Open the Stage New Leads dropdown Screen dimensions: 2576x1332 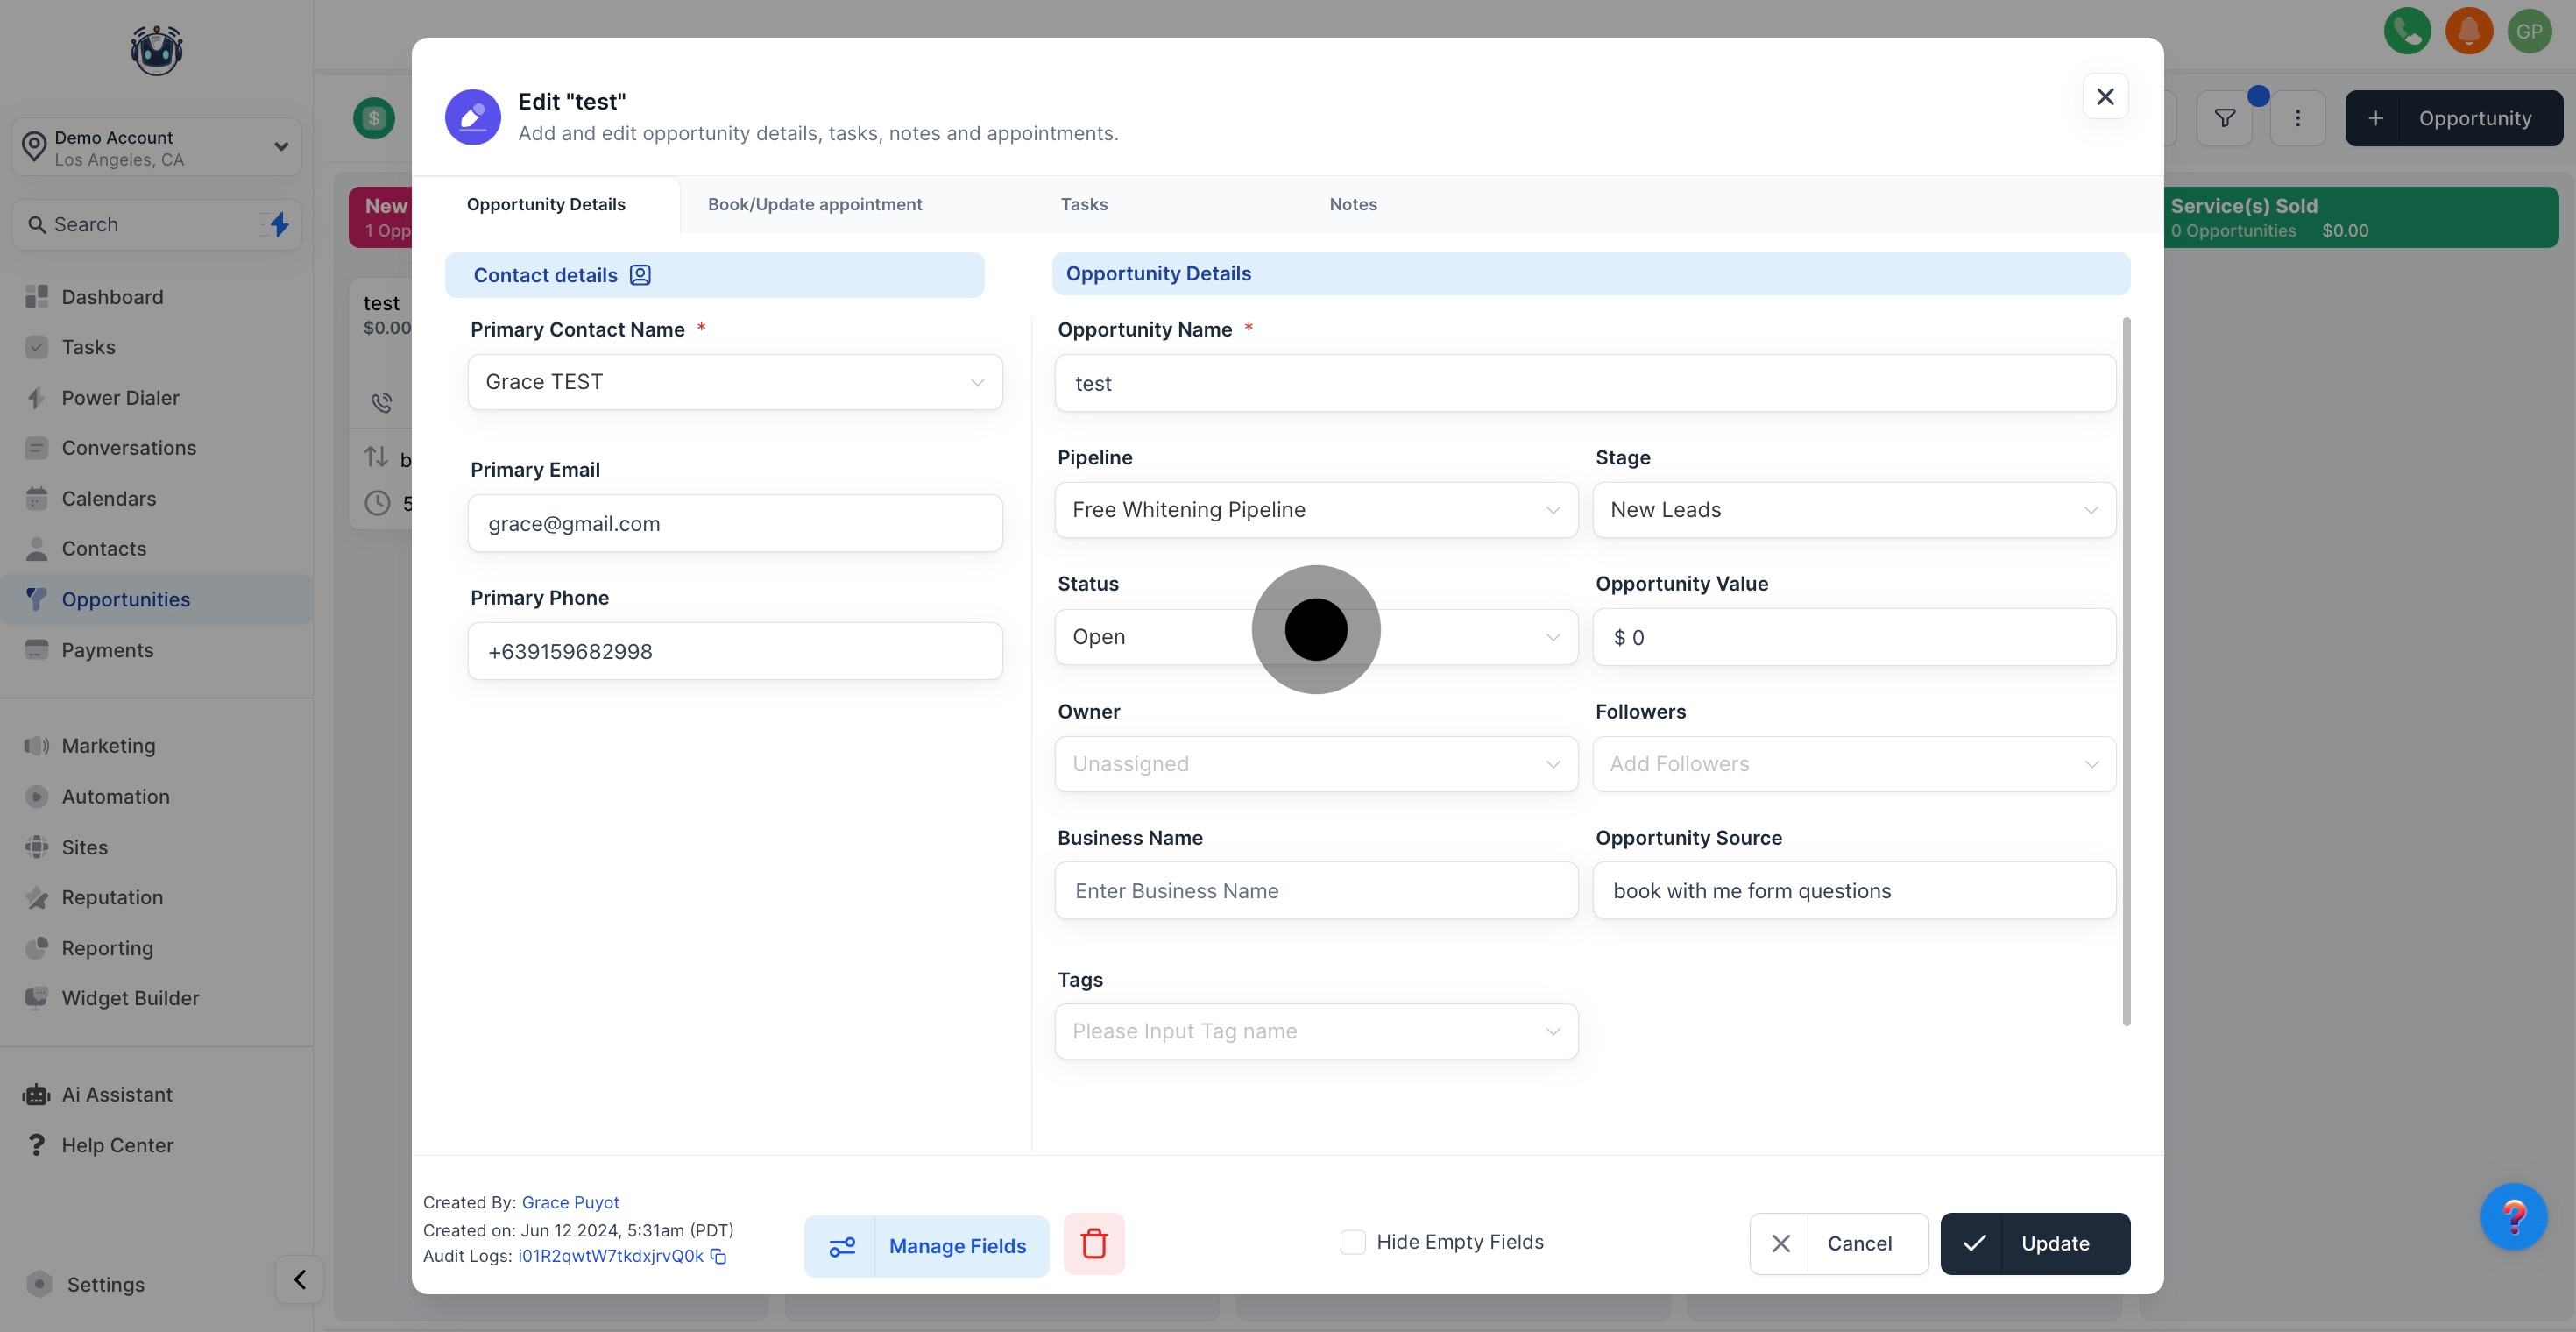(1853, 510)
